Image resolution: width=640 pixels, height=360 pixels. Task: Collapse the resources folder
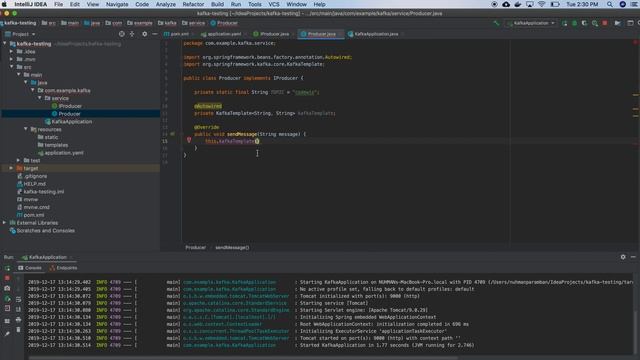pyautogui.click(x=26, y=129)
